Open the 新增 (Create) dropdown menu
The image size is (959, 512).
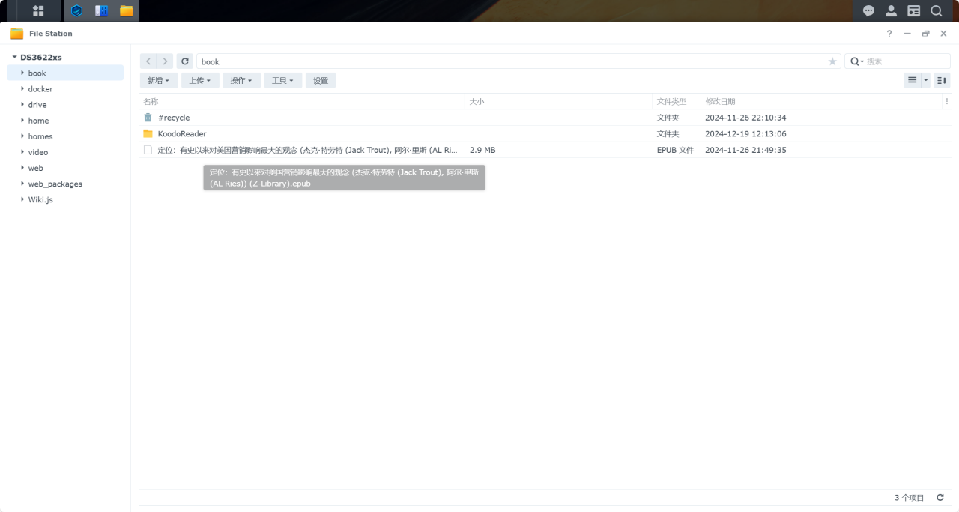(159, 80)
